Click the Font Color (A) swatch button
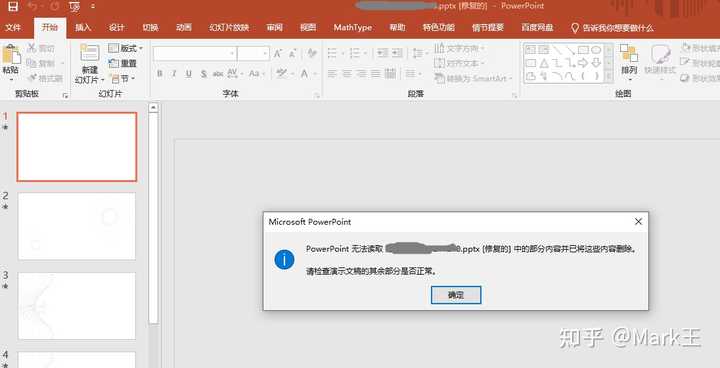The image size is (720, 368). coord(305,74)
